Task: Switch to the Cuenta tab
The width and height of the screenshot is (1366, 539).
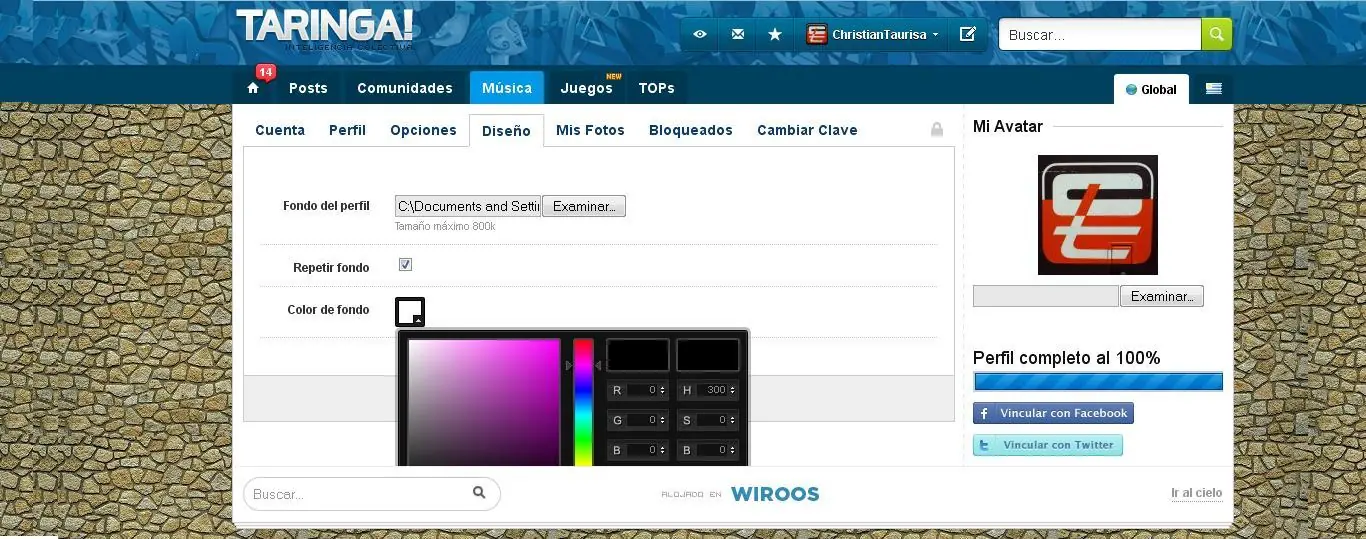Action: [280, 130]
